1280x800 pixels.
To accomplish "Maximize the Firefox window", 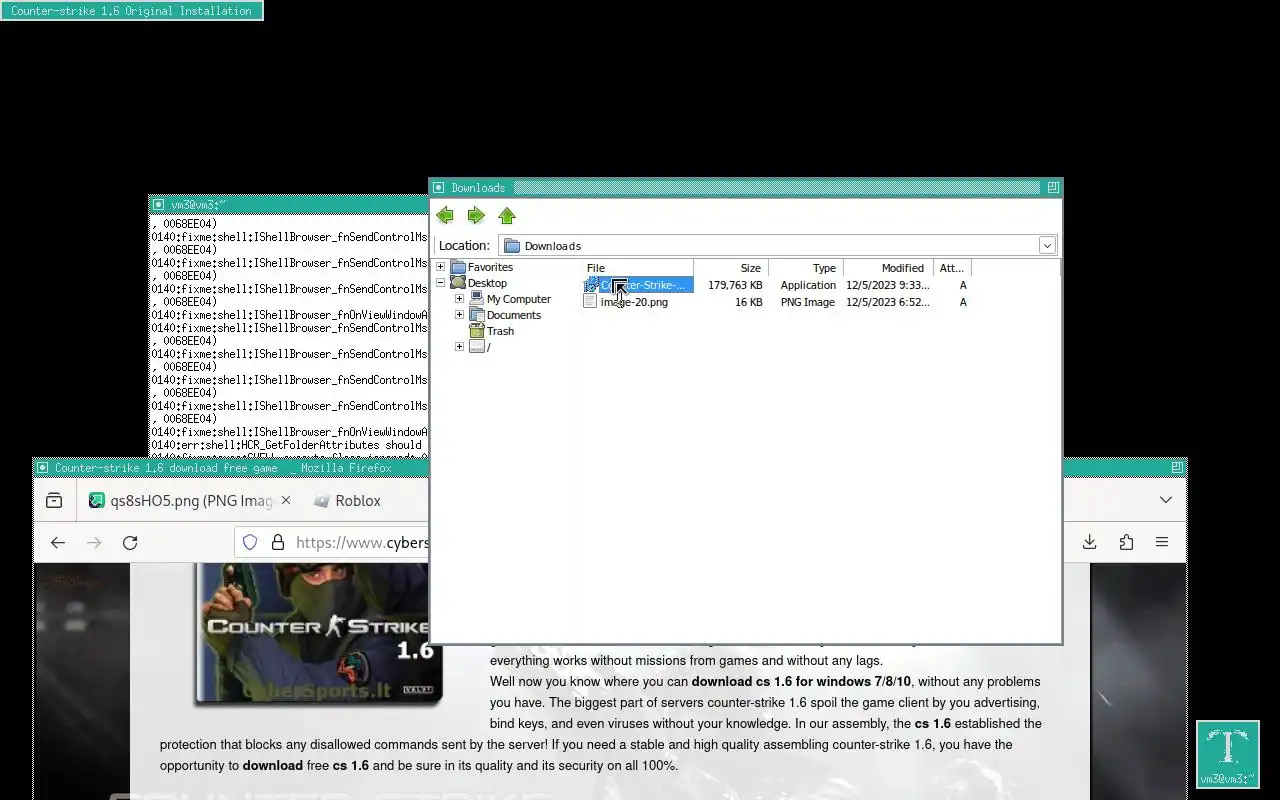I will 1178,468.
